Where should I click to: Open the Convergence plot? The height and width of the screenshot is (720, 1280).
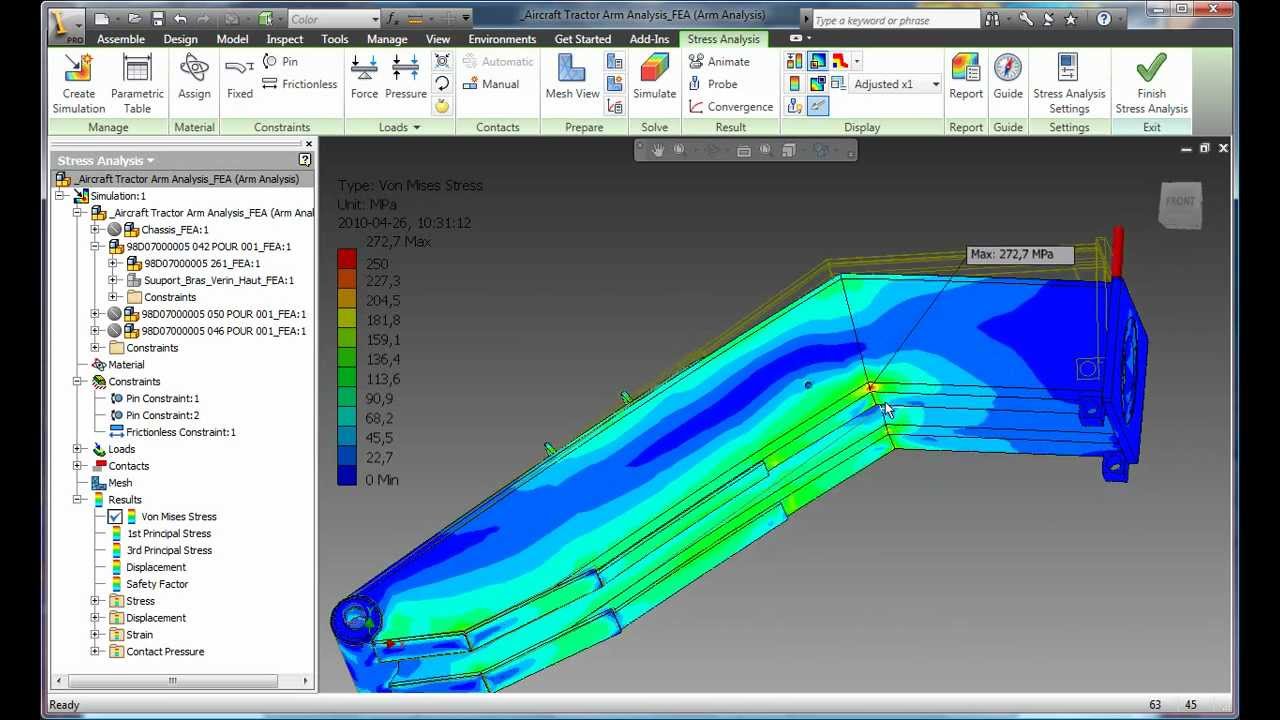(x=731, y=106)
